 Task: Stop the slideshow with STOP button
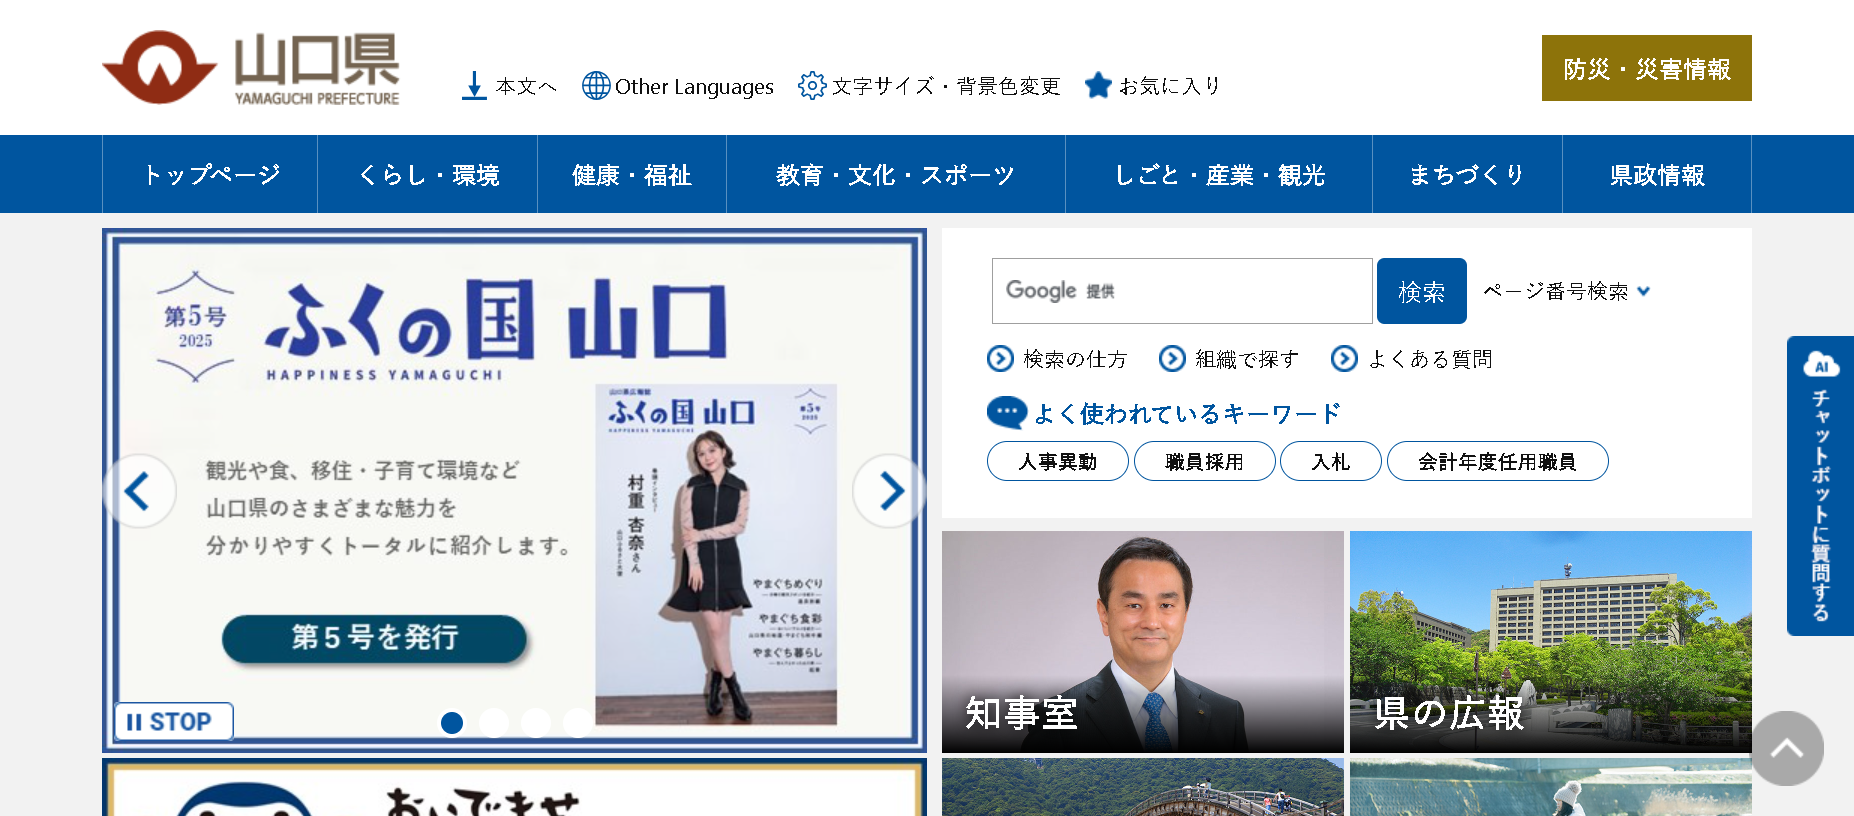point(174,721)
